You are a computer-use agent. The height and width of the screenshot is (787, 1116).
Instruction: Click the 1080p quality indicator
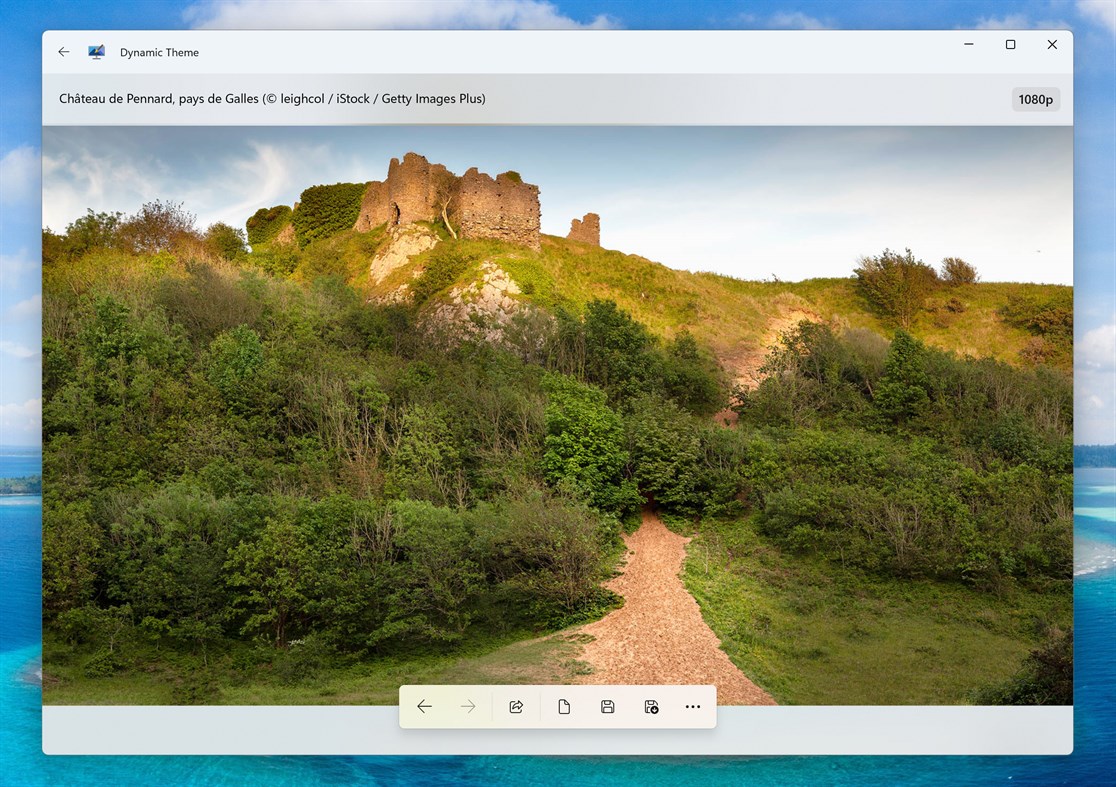[x=1036, y=99]
